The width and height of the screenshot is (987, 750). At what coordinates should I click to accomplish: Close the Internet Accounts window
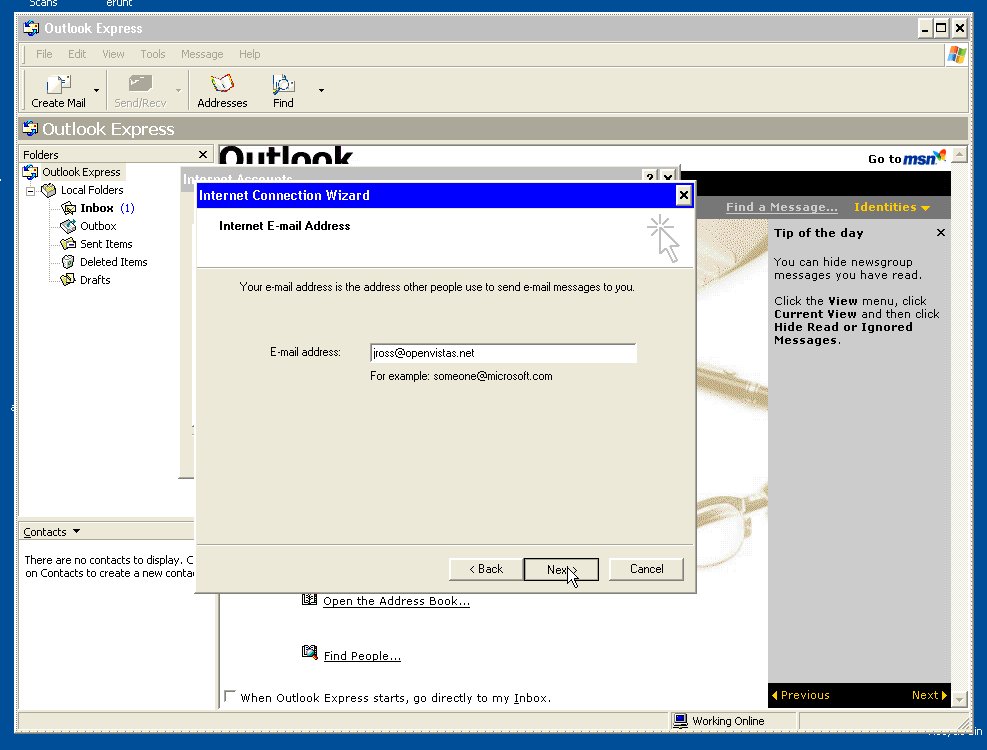[x=668, y=177]
